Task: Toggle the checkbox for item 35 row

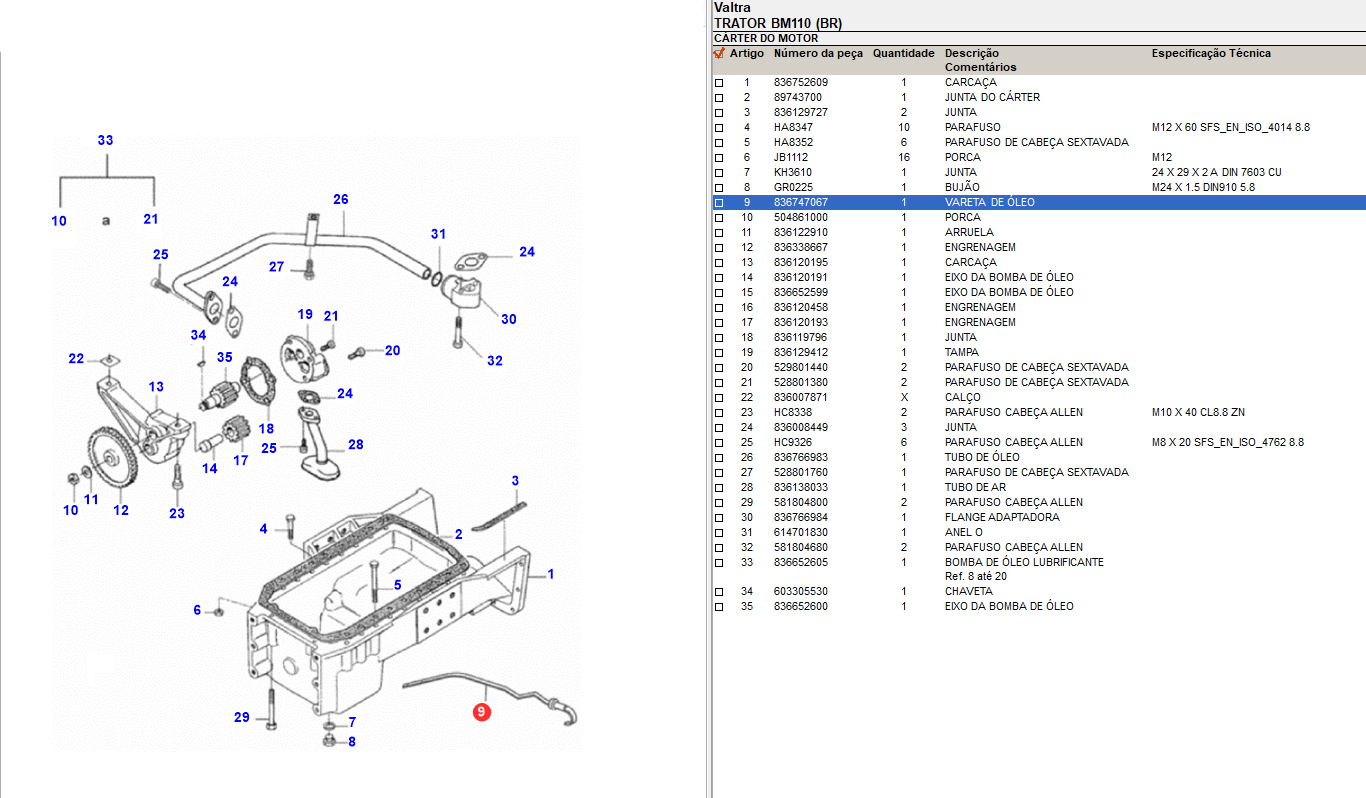Action: 718,607
